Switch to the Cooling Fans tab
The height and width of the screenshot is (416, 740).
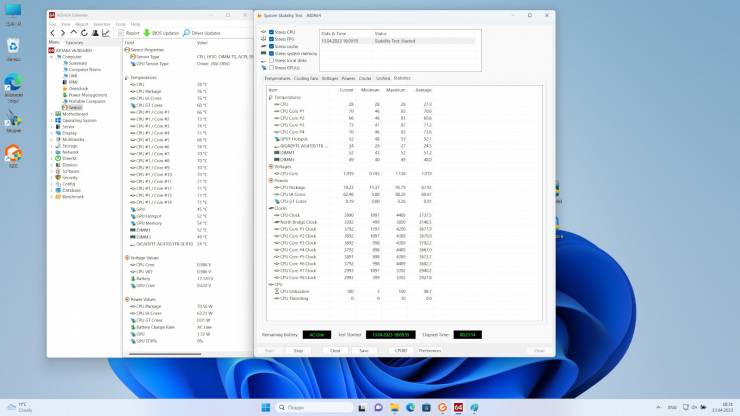pos(306,78)
